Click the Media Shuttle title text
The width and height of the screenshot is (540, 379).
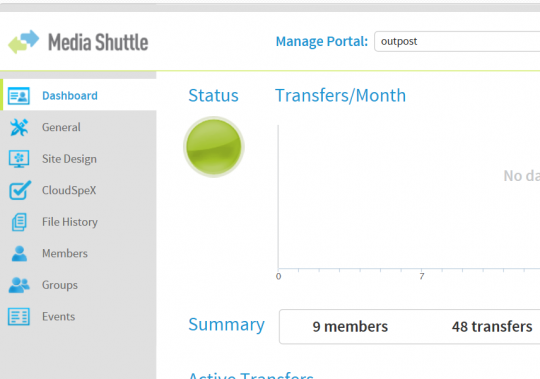tap(98, 42)
